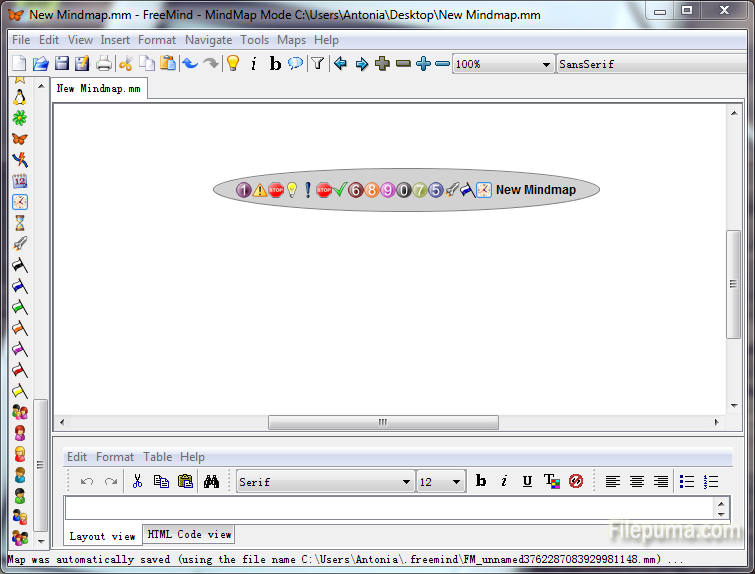Click the text color icon in note editor
The image size is (755, 574).
551,482
